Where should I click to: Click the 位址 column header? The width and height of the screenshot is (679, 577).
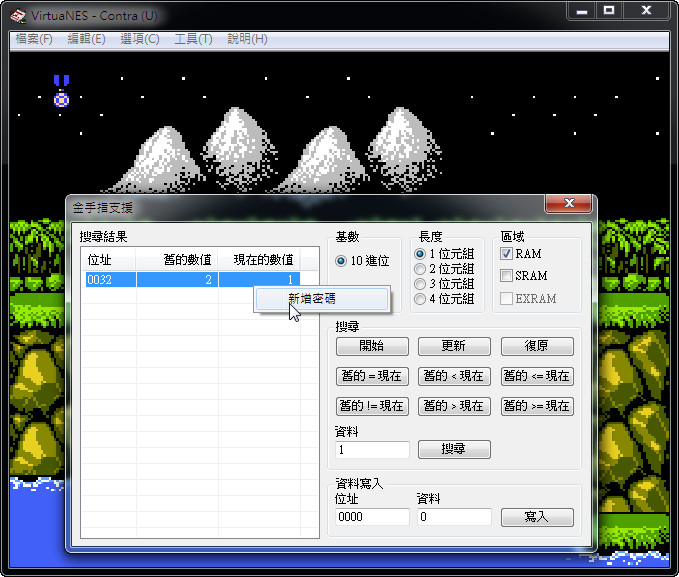(x=109, y=259)
